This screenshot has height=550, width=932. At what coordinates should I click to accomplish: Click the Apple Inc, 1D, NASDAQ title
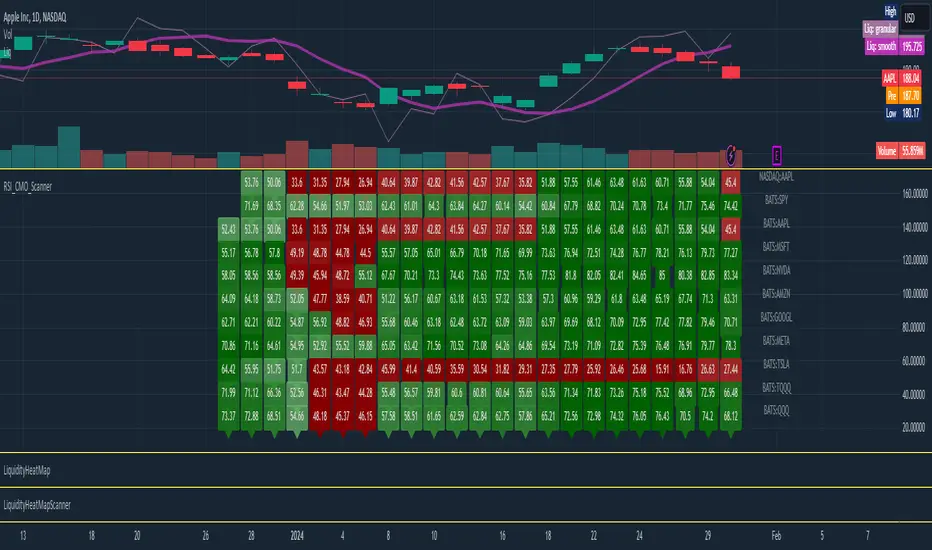tap(34, 17)
